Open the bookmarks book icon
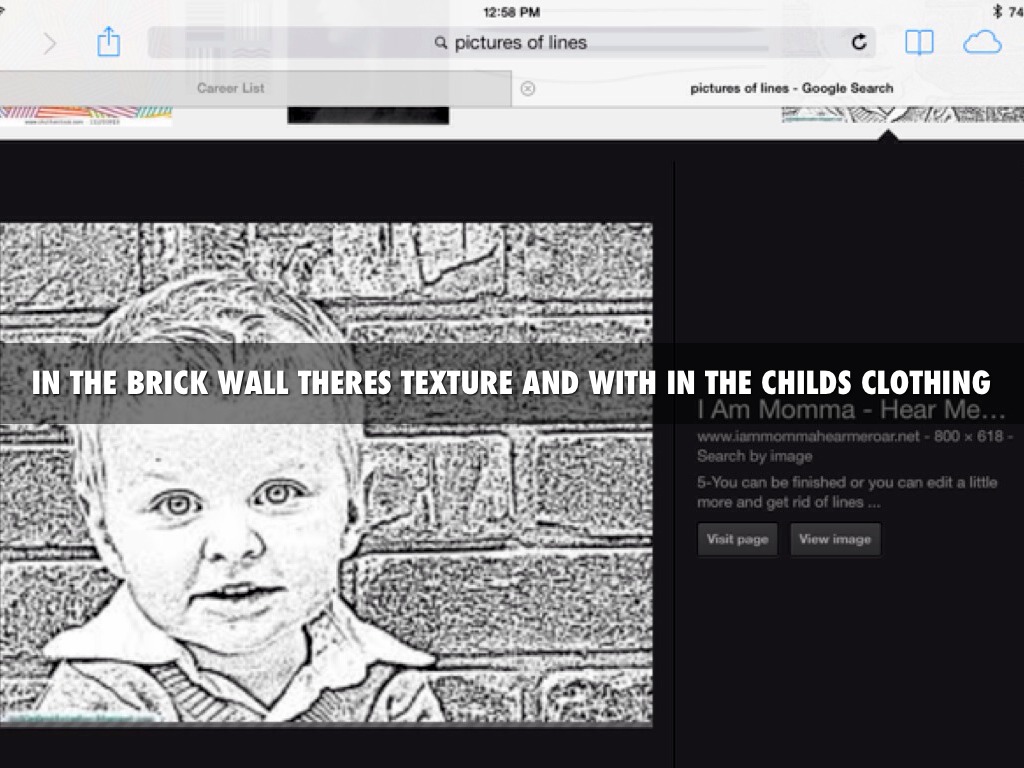The width and height of the screenshot is (1024, 768). pos(919,42)
